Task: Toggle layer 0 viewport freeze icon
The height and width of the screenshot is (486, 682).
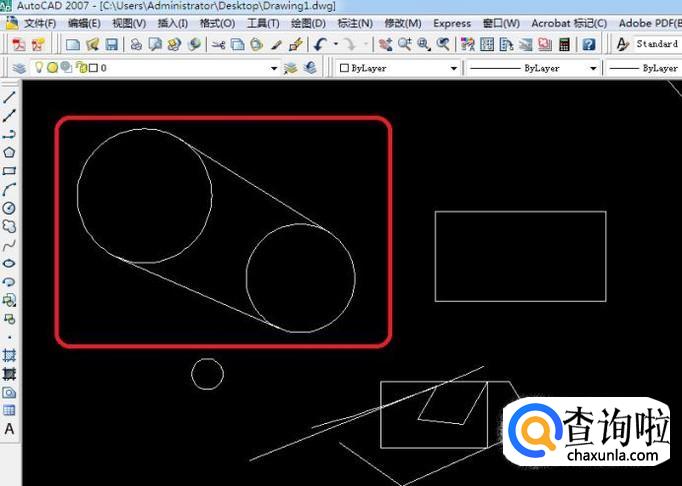Action: (66, 67)
